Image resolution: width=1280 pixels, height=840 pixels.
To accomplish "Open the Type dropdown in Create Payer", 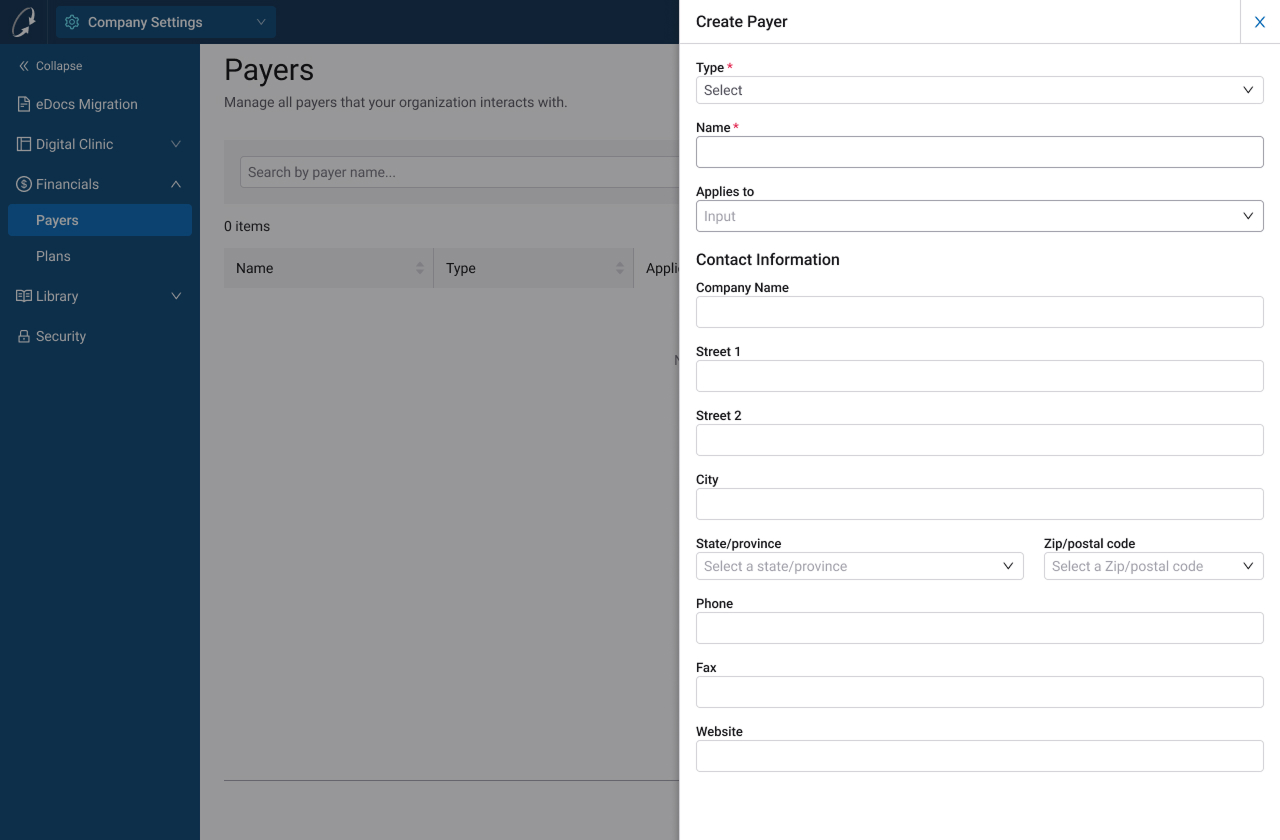I will 980,90.
